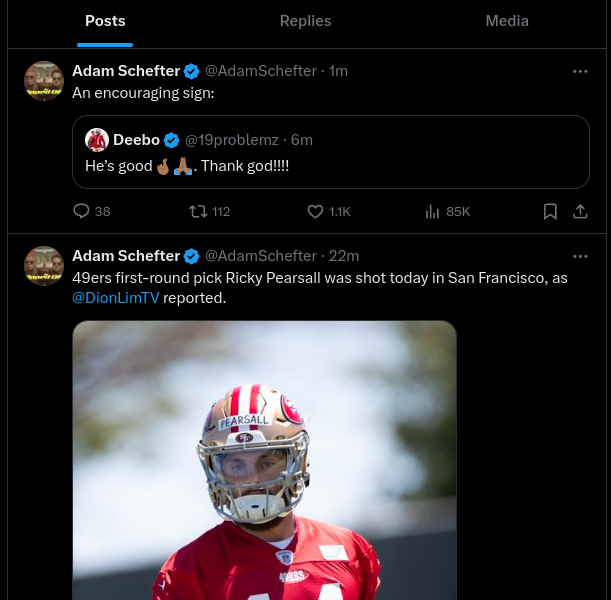
Task: Open more options on the first post
Action: (x=580, y=71)
